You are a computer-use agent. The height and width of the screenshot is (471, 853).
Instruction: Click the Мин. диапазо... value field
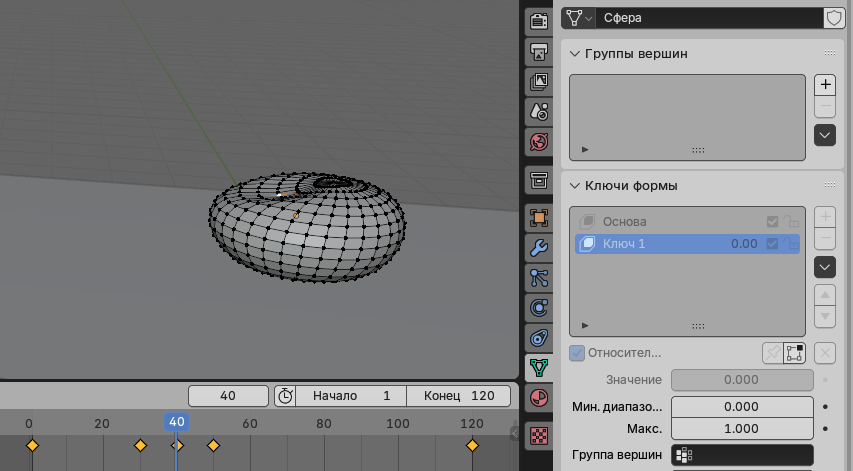(x=742, y=407)
